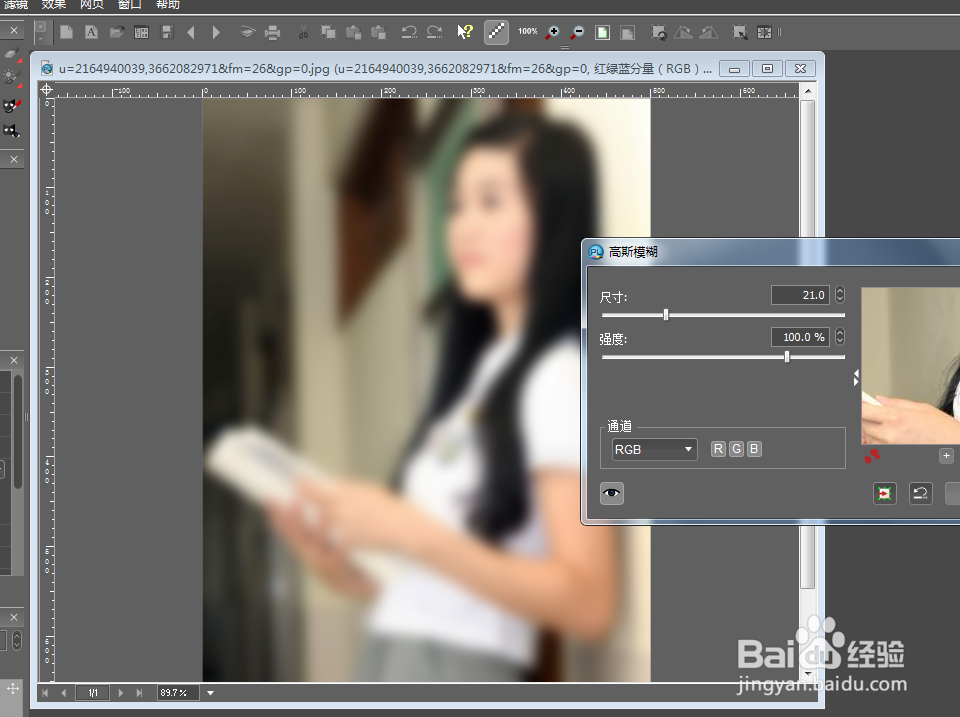
Task: Select the eraser tool in left panel
Action: point(11,54)
